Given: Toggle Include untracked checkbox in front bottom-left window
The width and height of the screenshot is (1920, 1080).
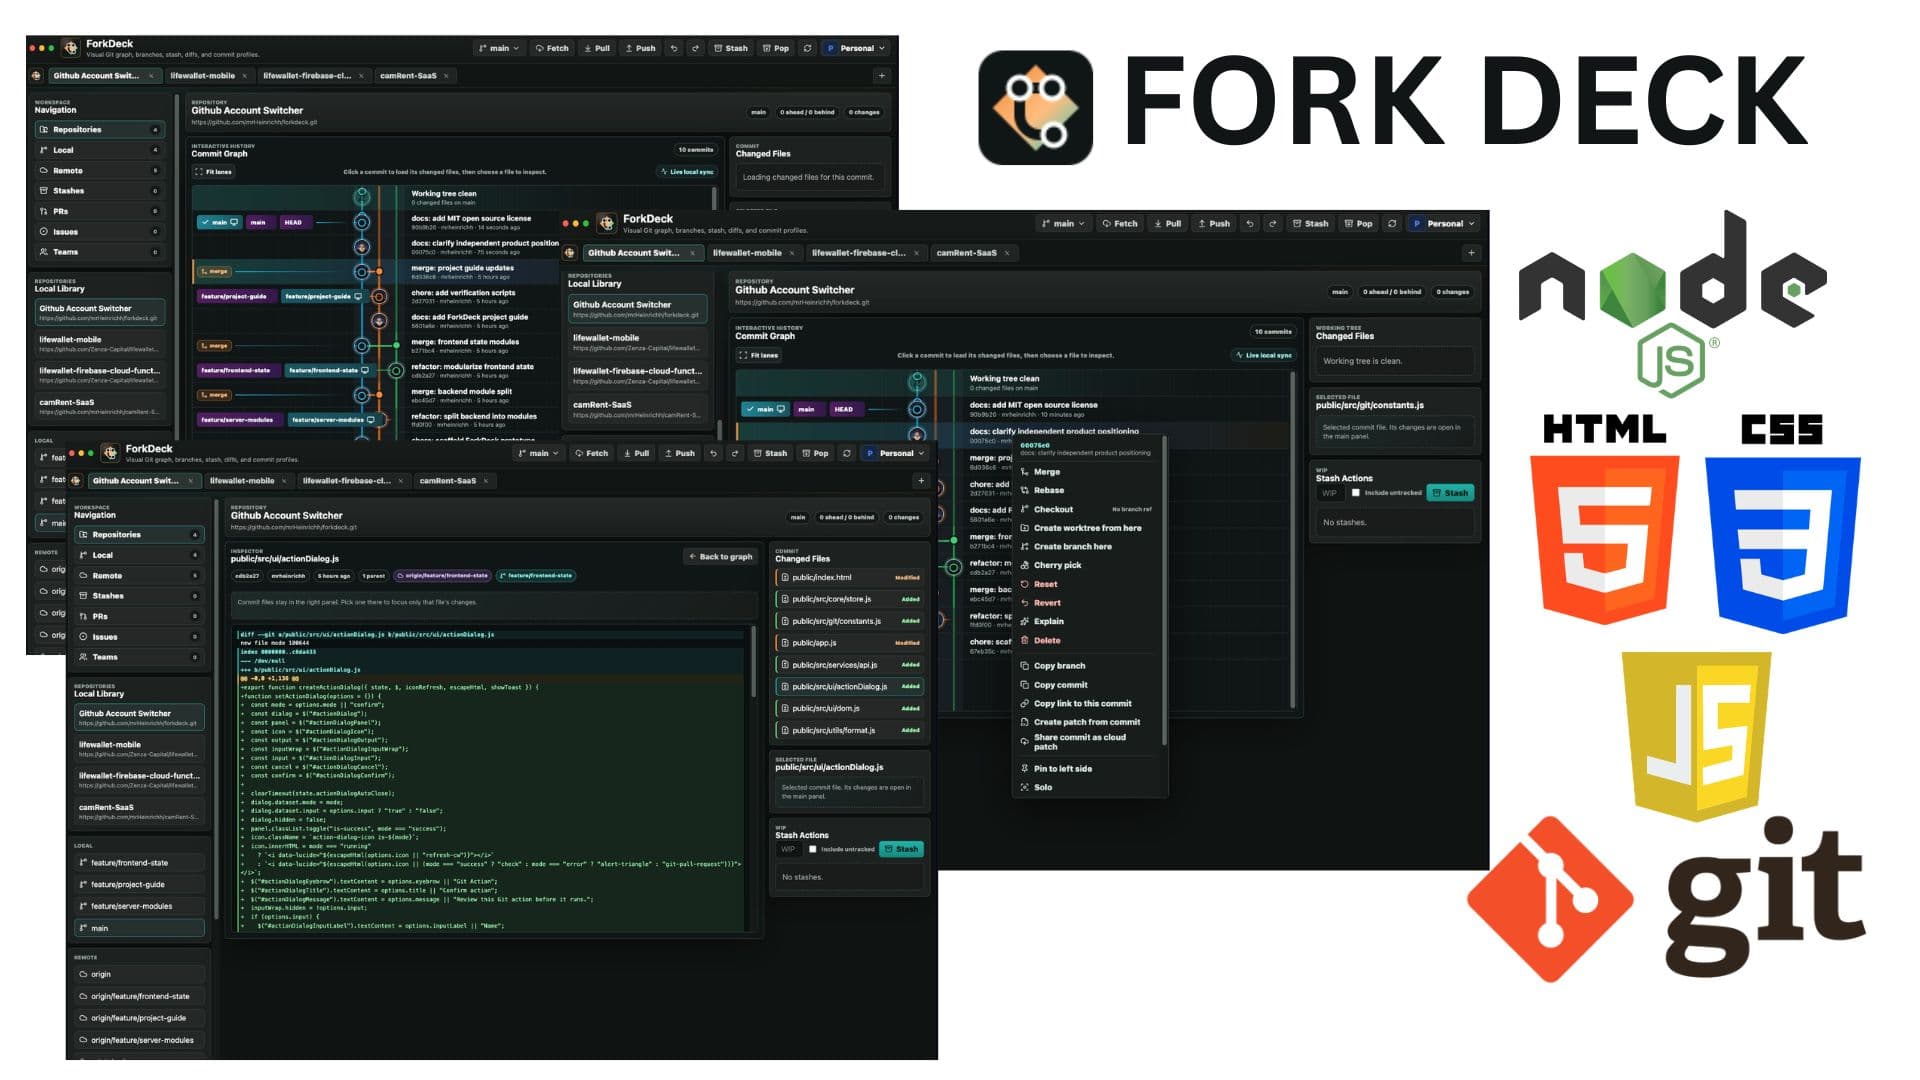Looking at the screenshot, I should [x=813, y=849].
